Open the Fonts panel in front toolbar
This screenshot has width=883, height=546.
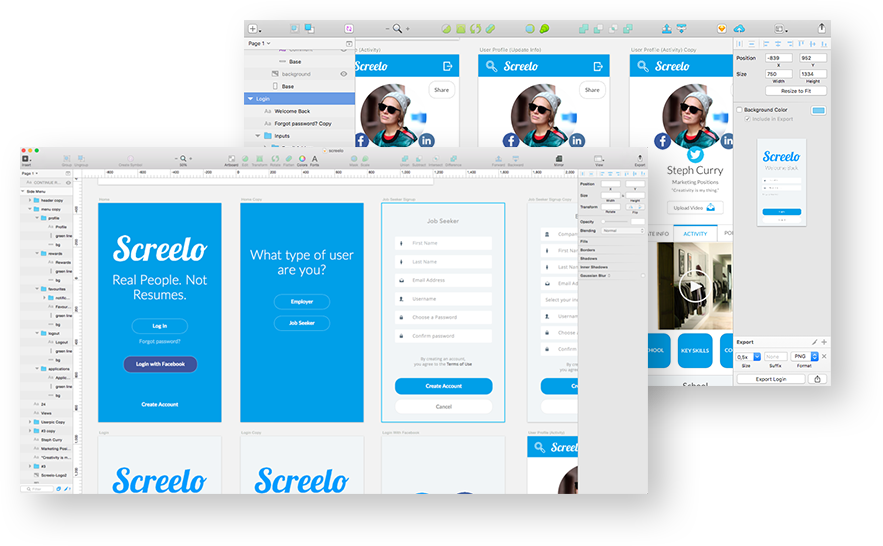pos(315,160)
